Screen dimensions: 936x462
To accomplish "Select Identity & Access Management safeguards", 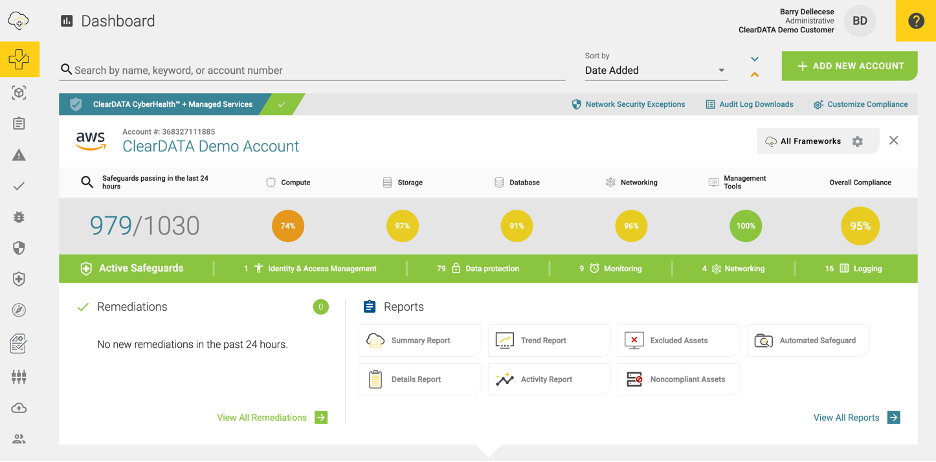I will [x=310, y=269].
